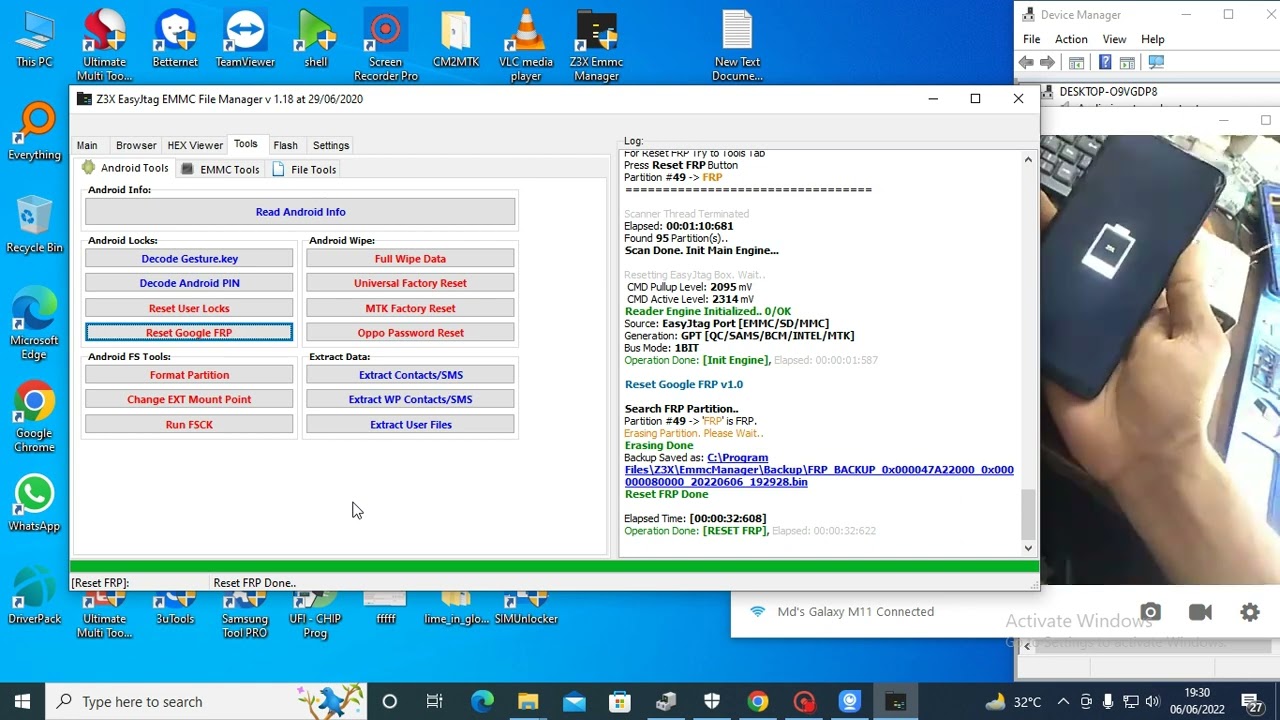Run Full Wipe Data
1280x720 pixels.
coord(410,258)
